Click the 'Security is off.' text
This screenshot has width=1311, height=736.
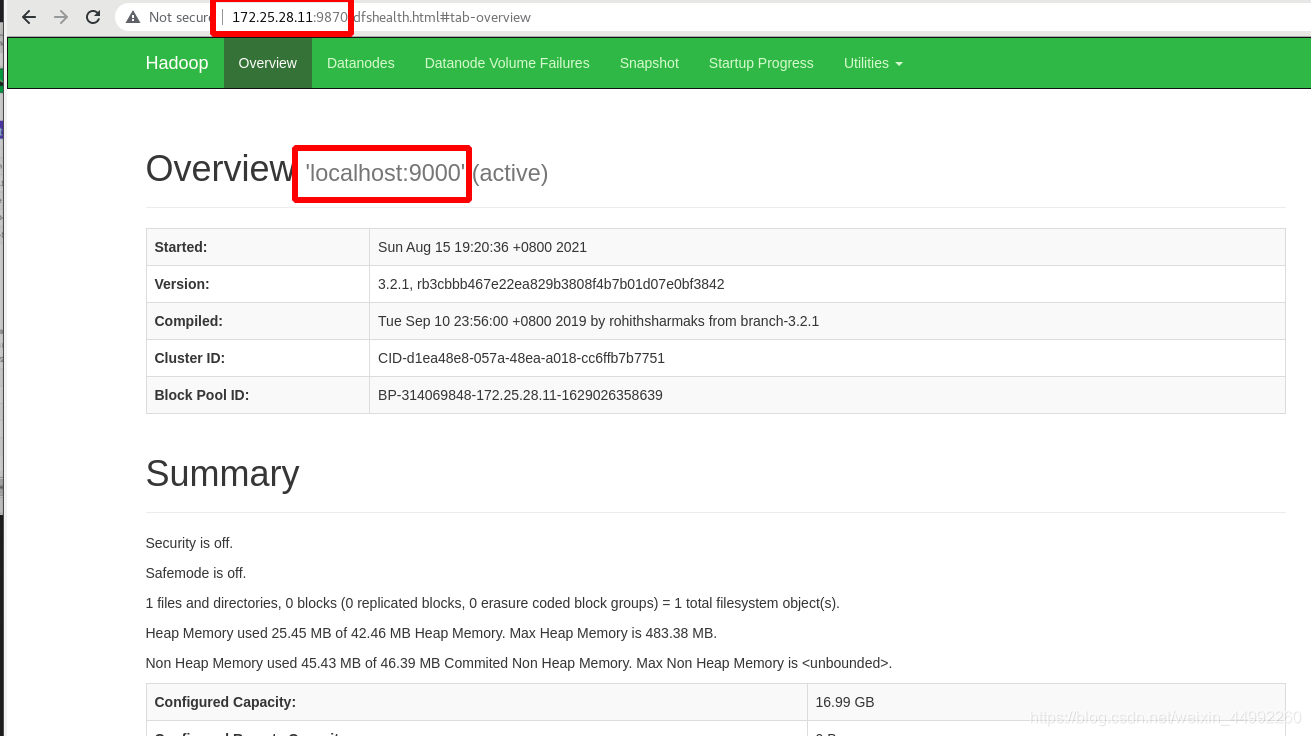(189, 543)
